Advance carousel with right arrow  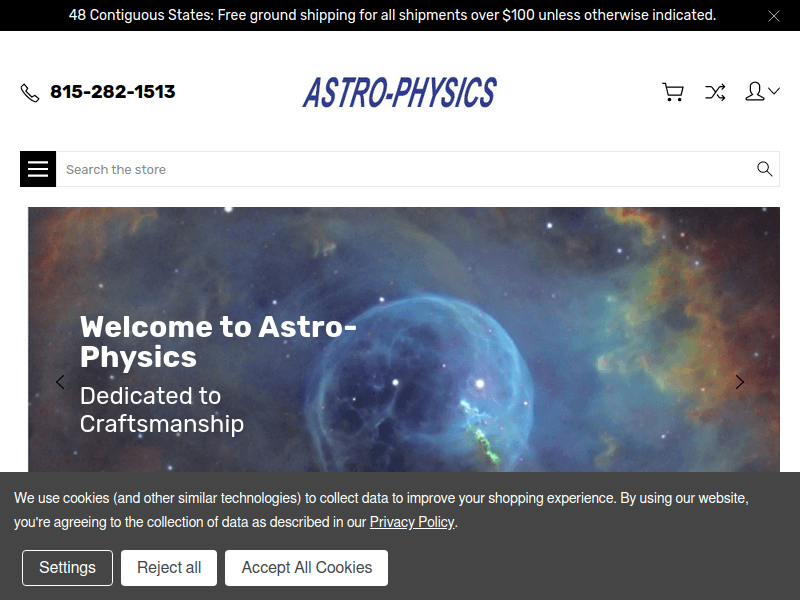740,382
